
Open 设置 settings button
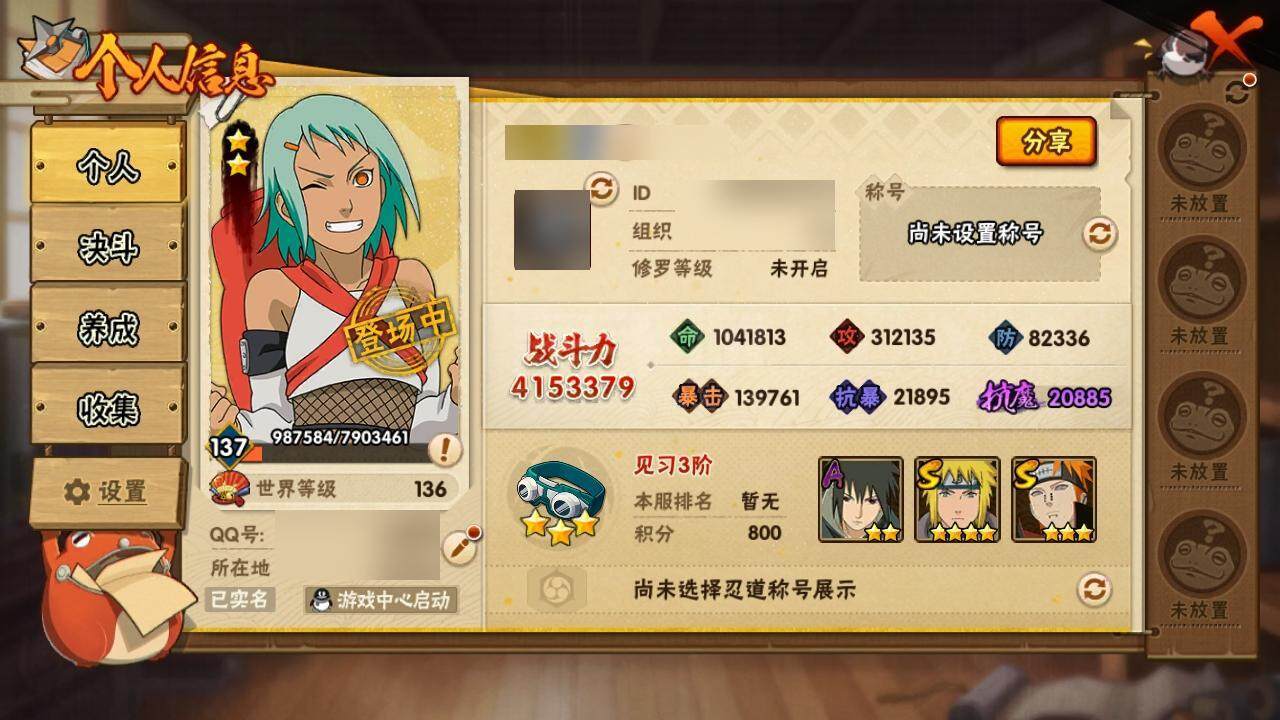point(108,492)
